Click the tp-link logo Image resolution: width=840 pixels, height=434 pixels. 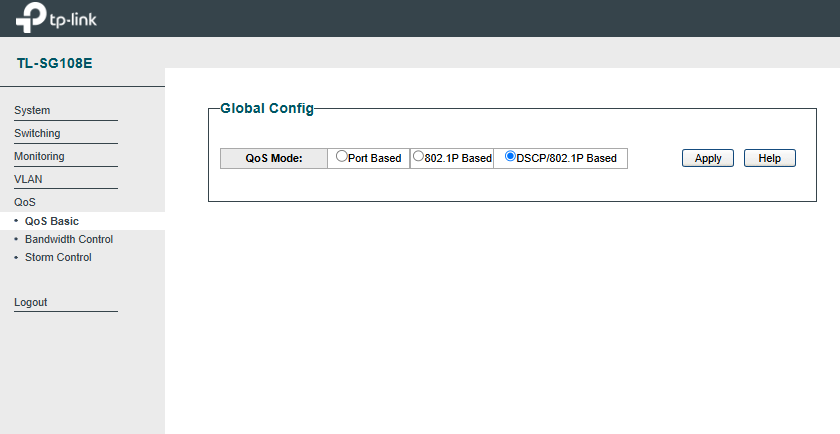(56, 18)
